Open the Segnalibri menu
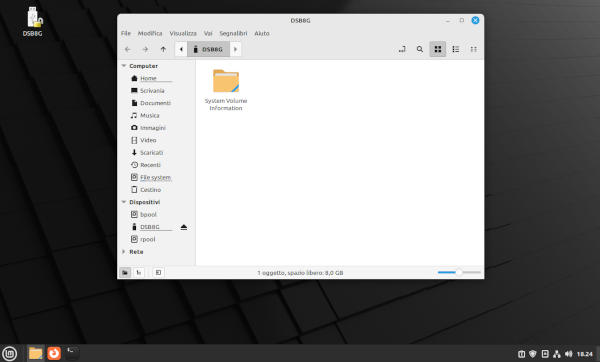Screen dimensions: 600x362 233,33
